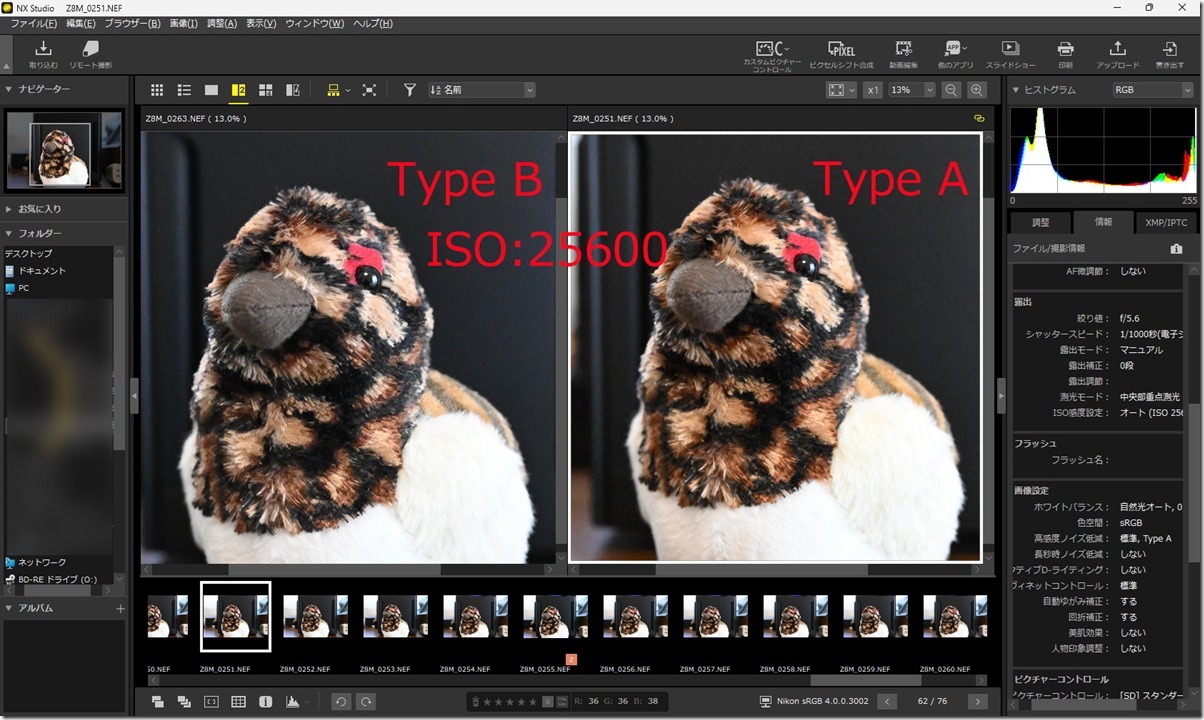The height and width of the screenshot is (720, 1204).
Task: Select thumbnail Z8M_0252.NEF in filmstrip
Action: [315, 616]
